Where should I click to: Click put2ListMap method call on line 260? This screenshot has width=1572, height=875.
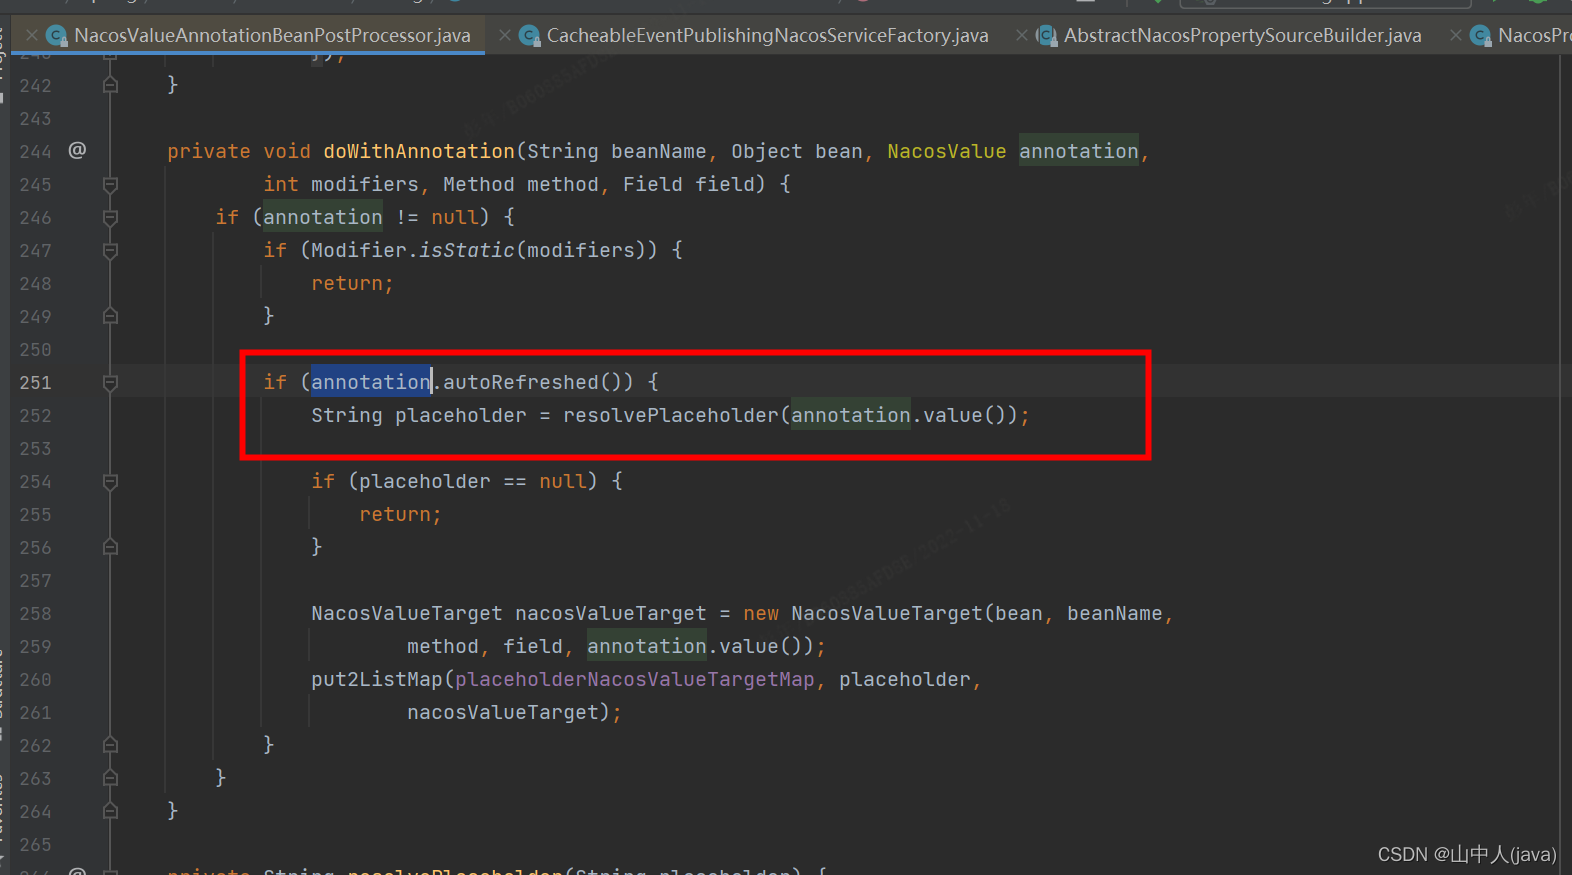377,679
